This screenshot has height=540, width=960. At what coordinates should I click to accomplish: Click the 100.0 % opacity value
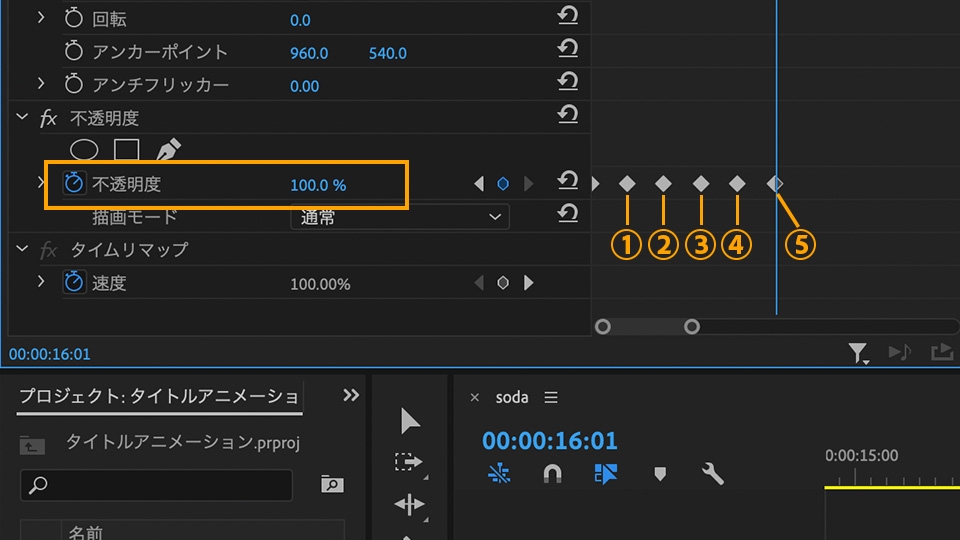318,185
